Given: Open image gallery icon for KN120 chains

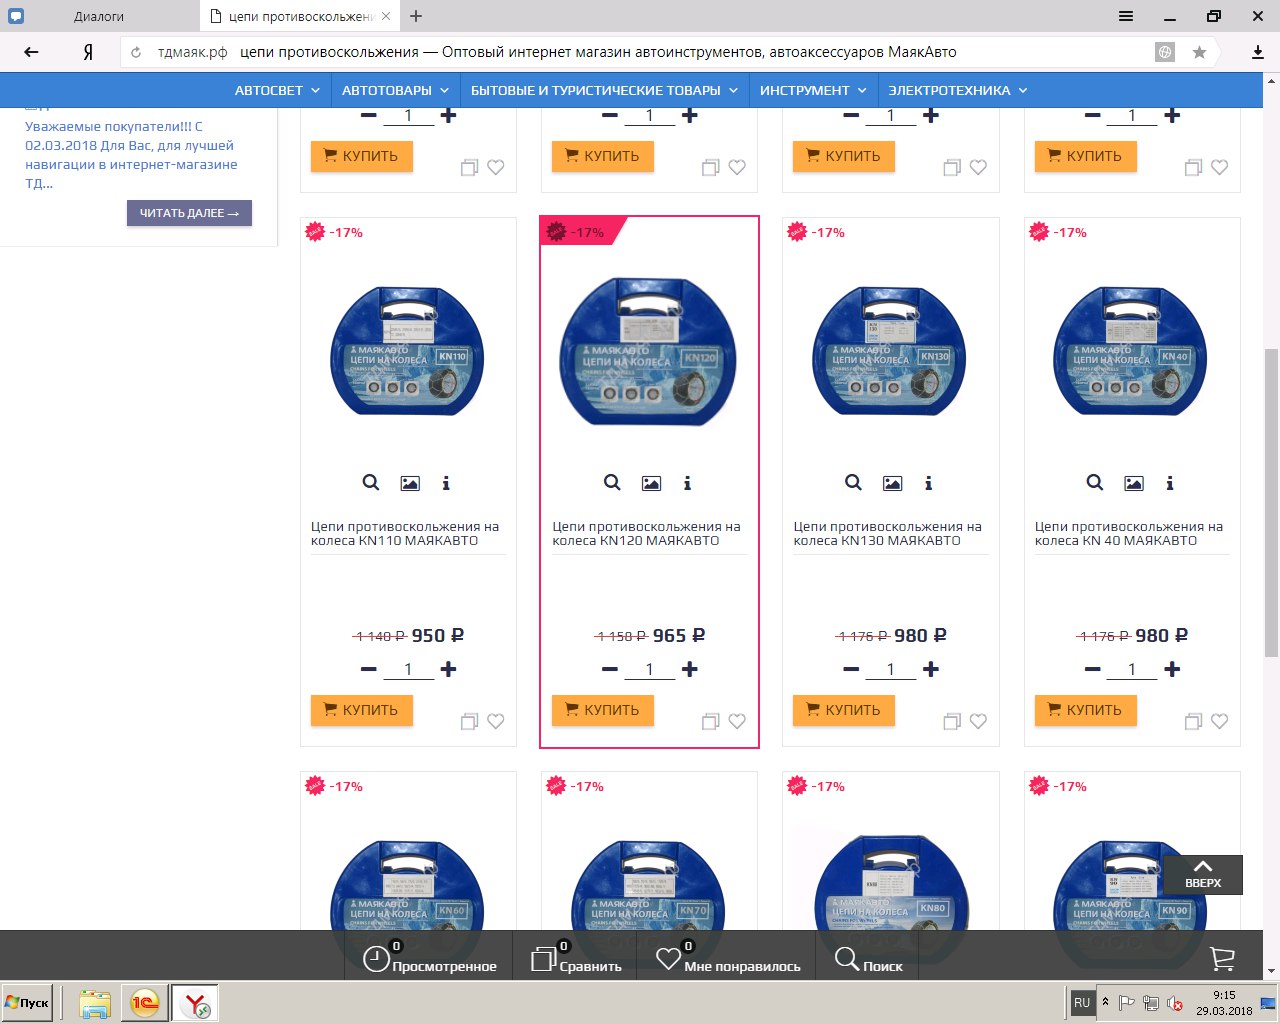Looking at the screenshot, I should (x=651, y=483).
